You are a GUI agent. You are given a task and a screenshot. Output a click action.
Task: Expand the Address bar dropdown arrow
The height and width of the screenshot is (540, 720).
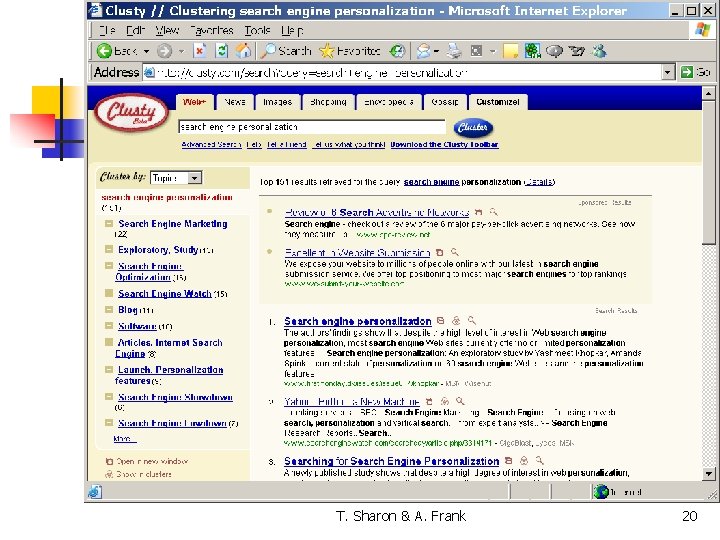[668, 72]
